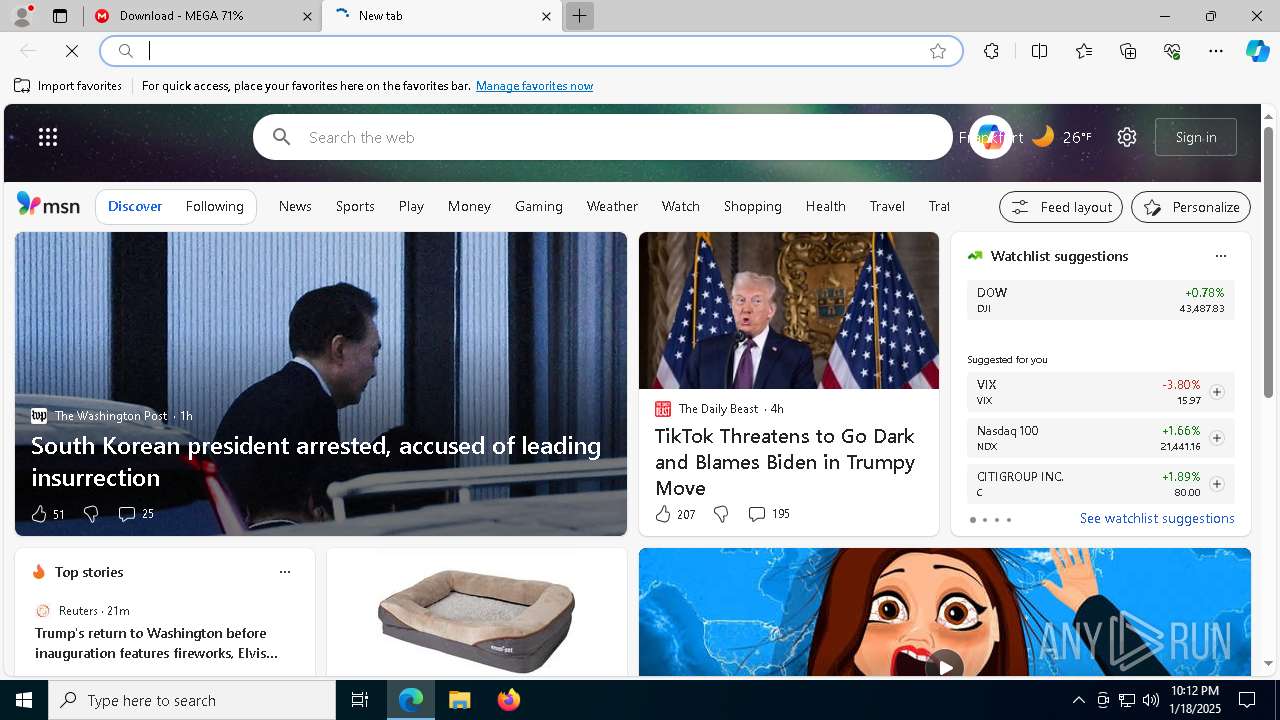Click the msn logo

coord(48,205)
